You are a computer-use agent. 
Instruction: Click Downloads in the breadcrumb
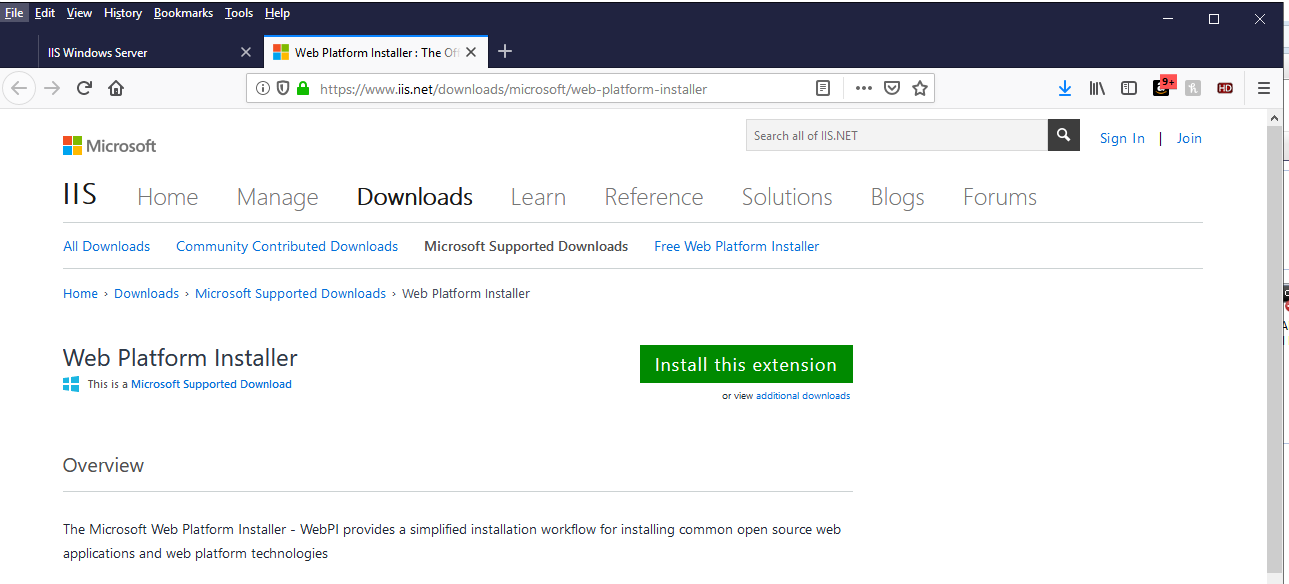point(146,293)
